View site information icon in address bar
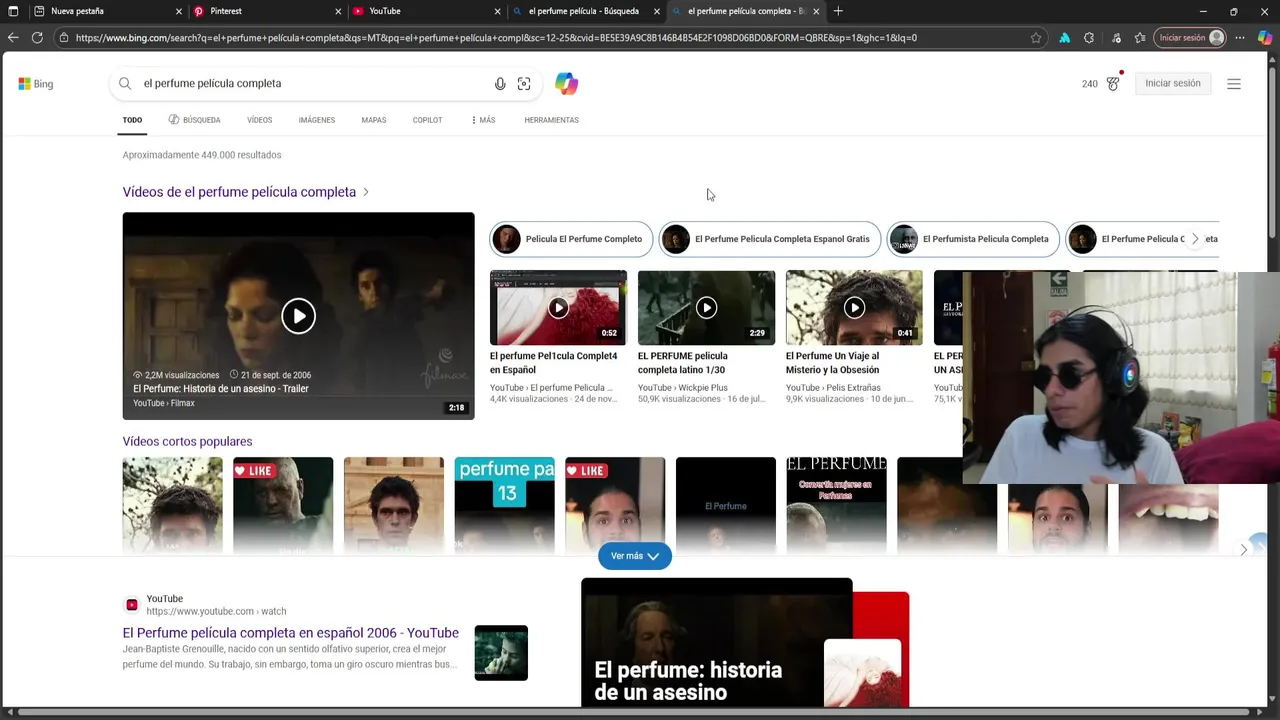Screen dimensions: 1280x720 [x=64, y=38]
